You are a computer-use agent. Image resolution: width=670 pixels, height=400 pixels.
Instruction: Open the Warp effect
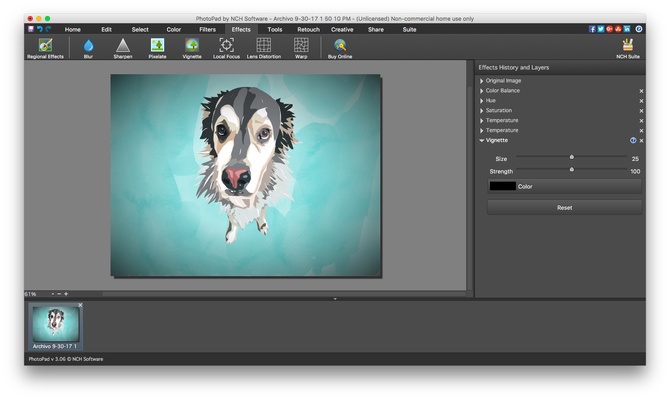301,48
